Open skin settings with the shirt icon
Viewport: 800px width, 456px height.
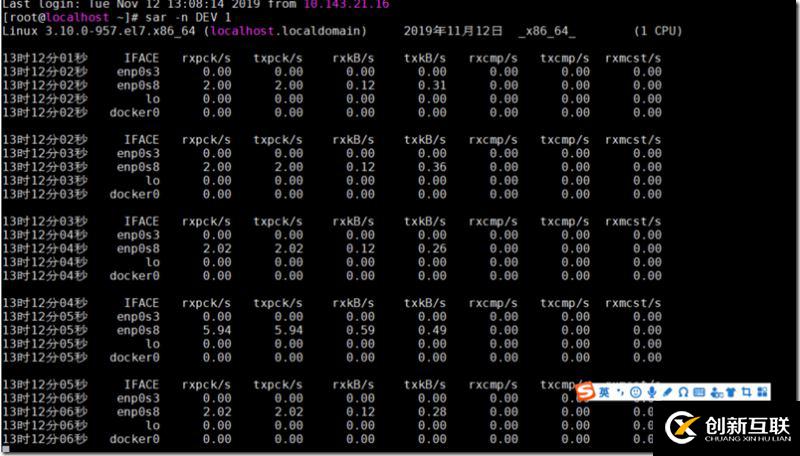pos(731,392)
